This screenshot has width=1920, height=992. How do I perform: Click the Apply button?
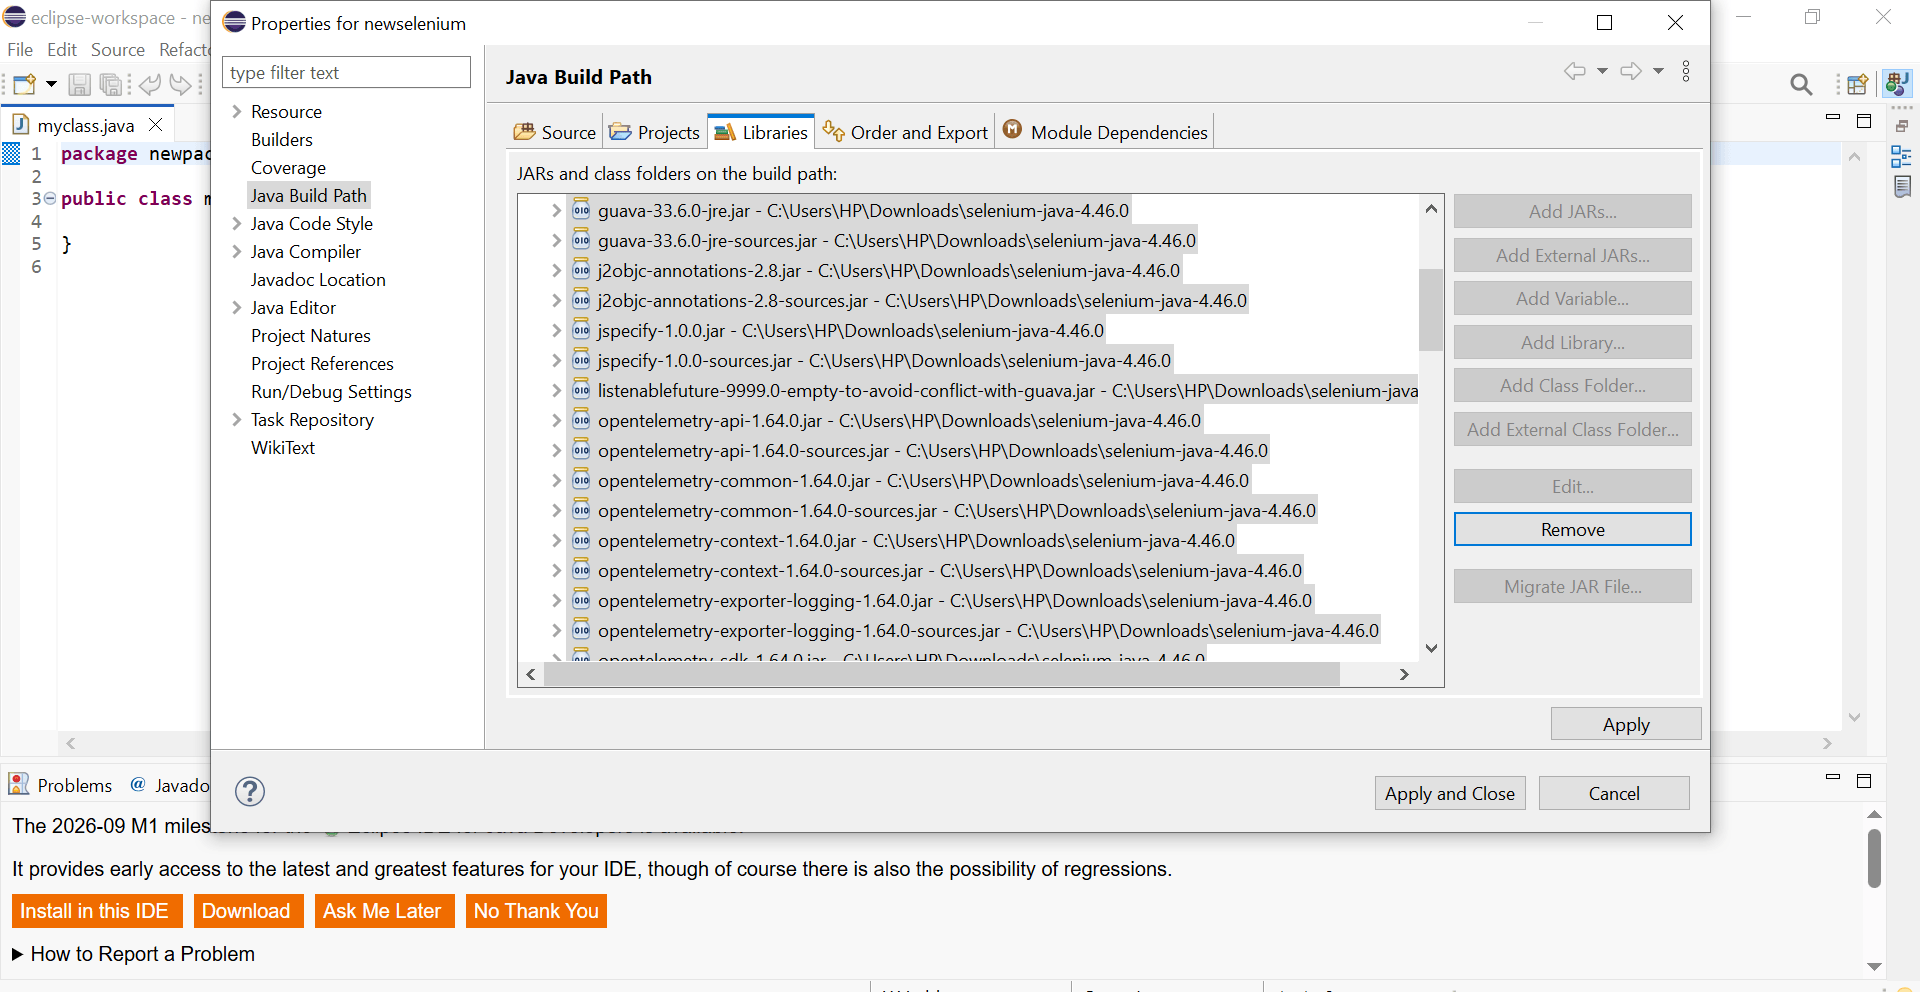click(x=1626, y=724)
